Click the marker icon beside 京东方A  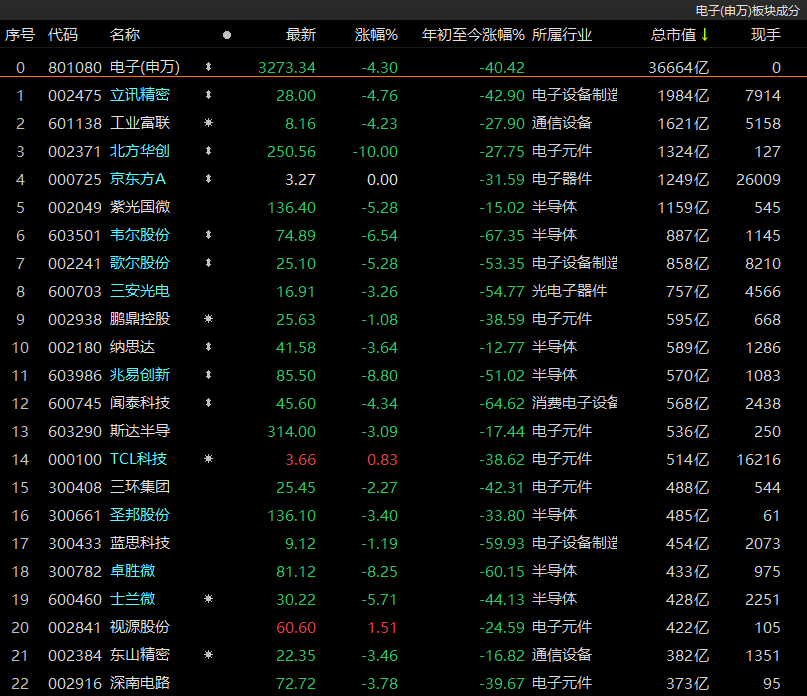point(208,179)
